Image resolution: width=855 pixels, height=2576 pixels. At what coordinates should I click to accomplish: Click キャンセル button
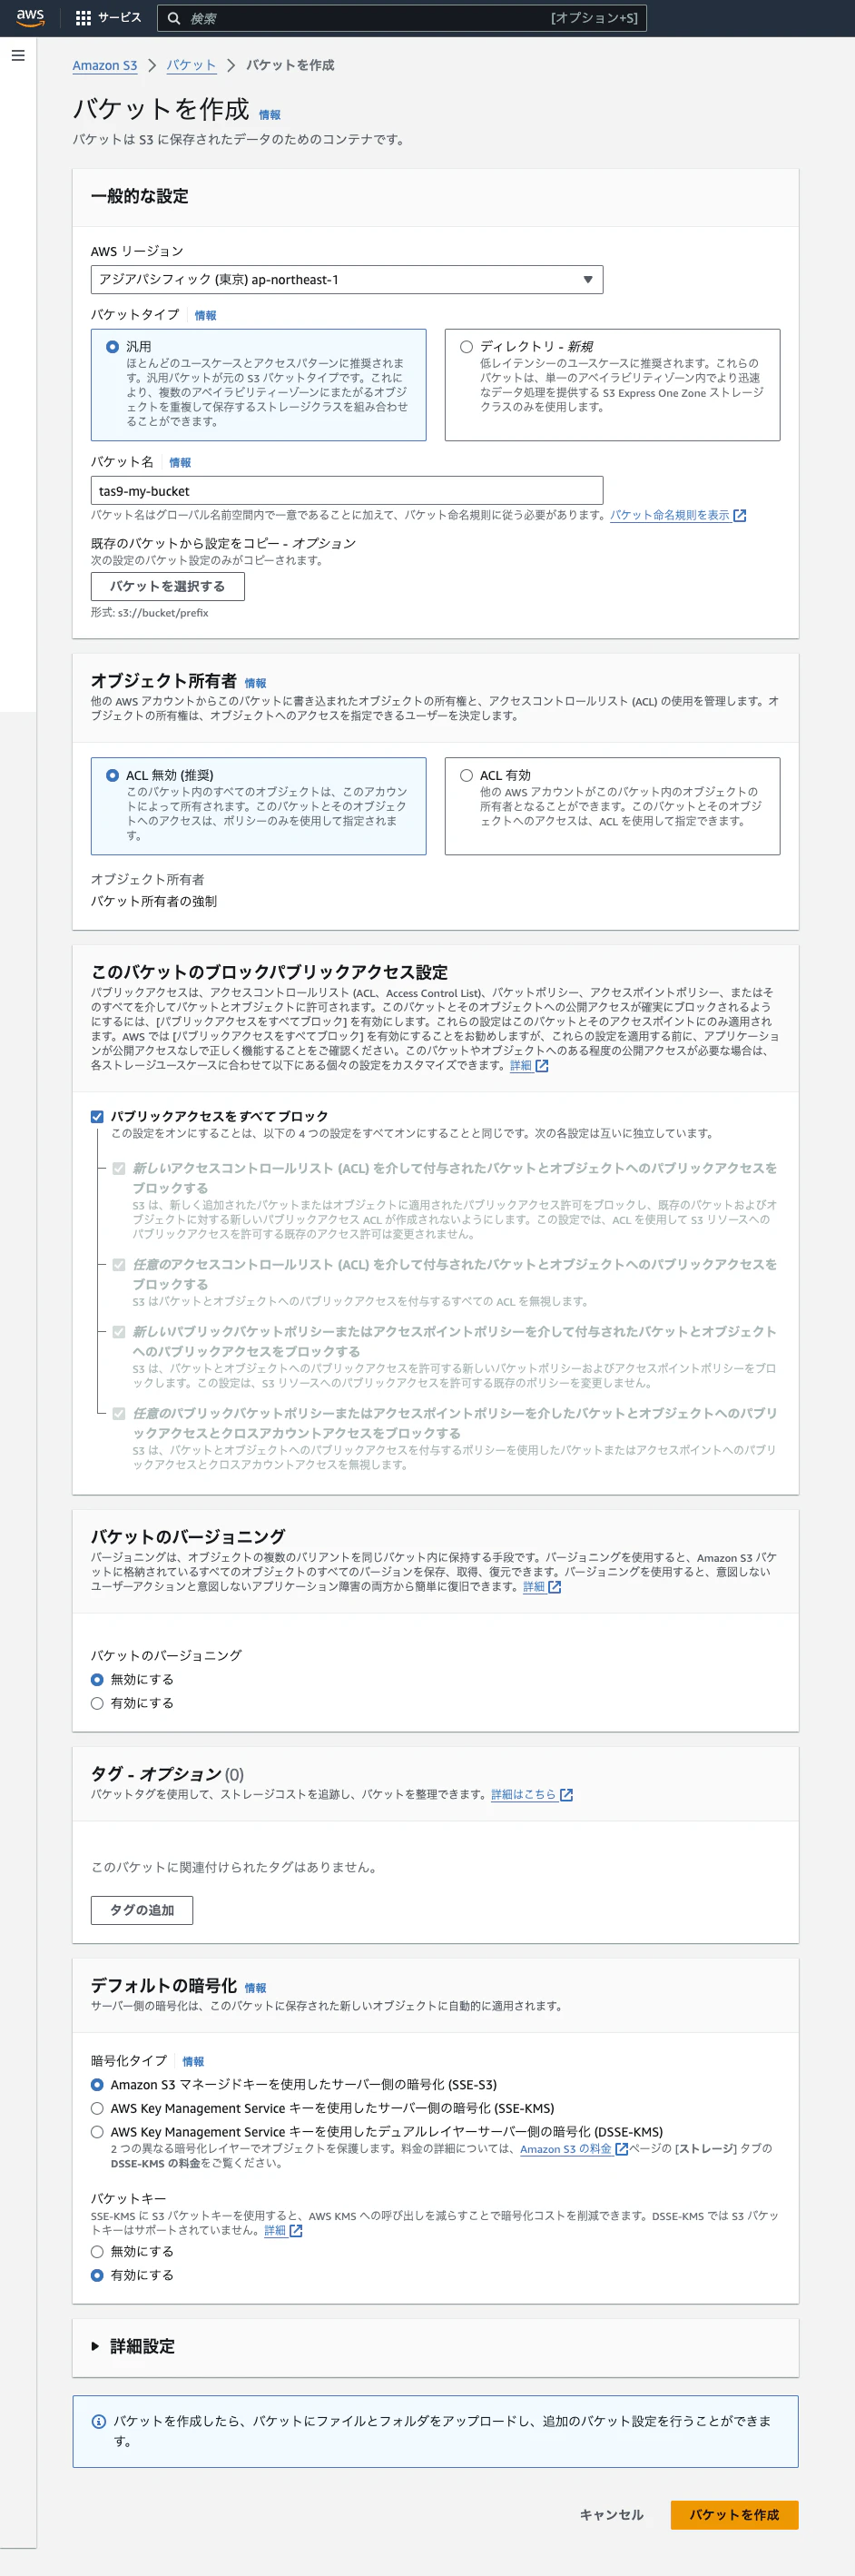point(612,2515)
